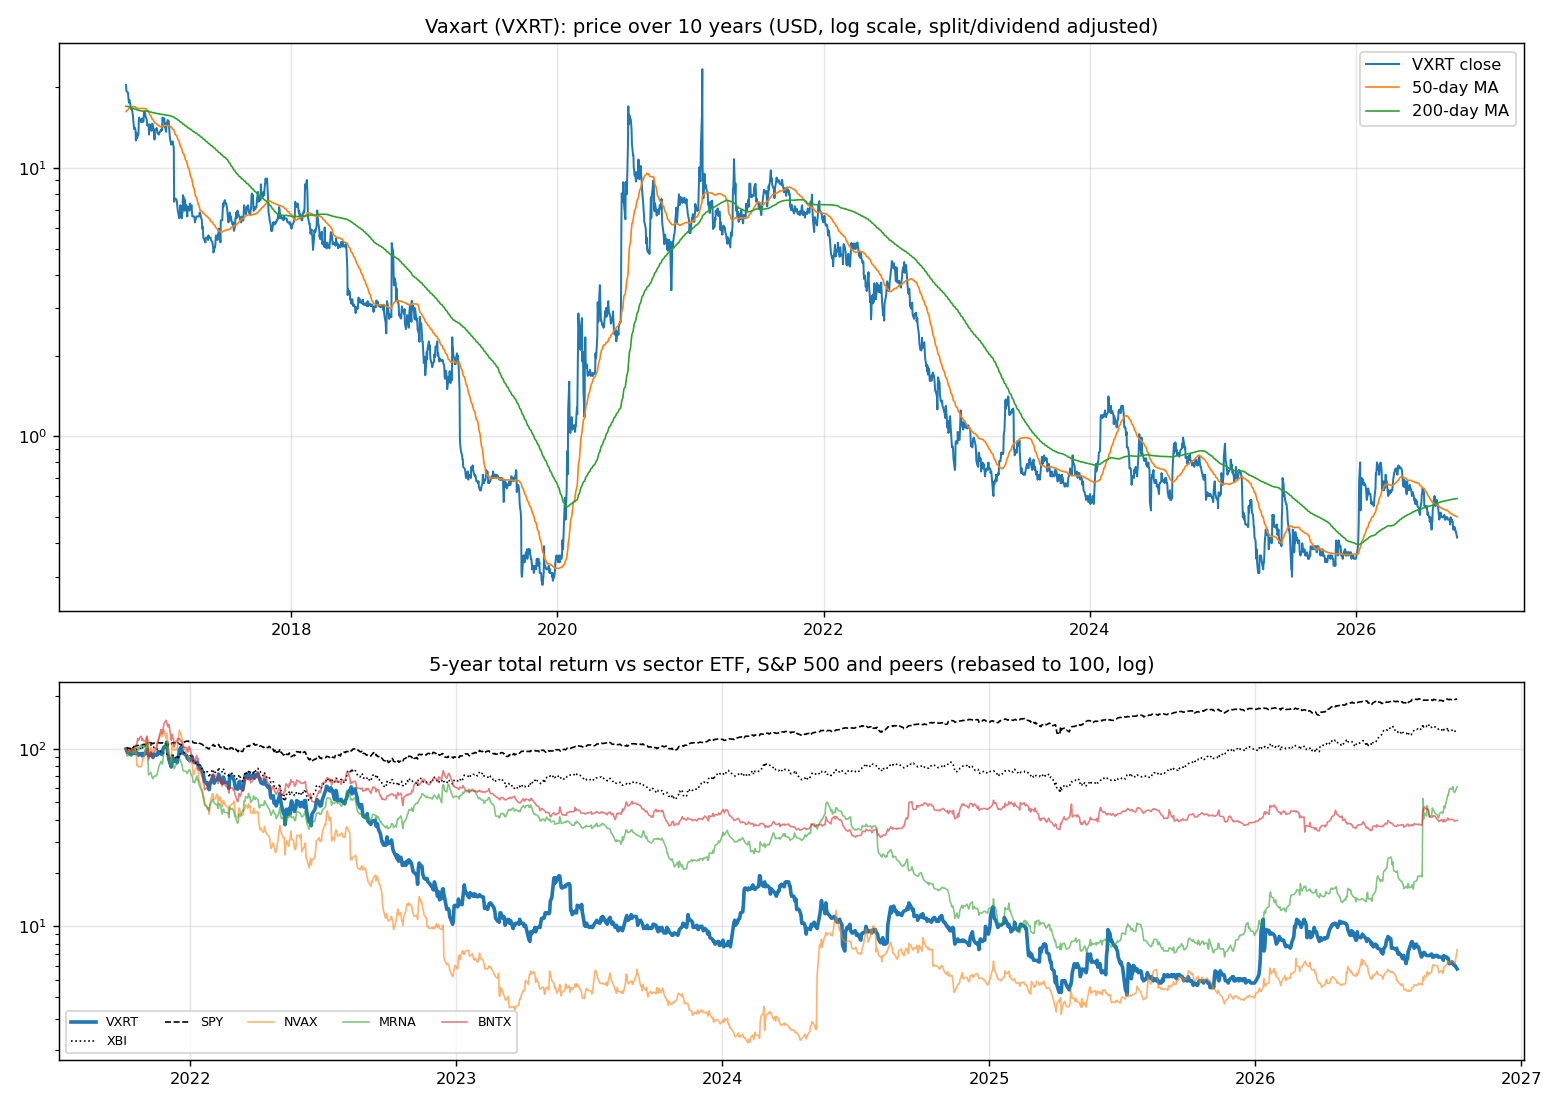Click '2026' on the top chart's x-axis

1356,629
